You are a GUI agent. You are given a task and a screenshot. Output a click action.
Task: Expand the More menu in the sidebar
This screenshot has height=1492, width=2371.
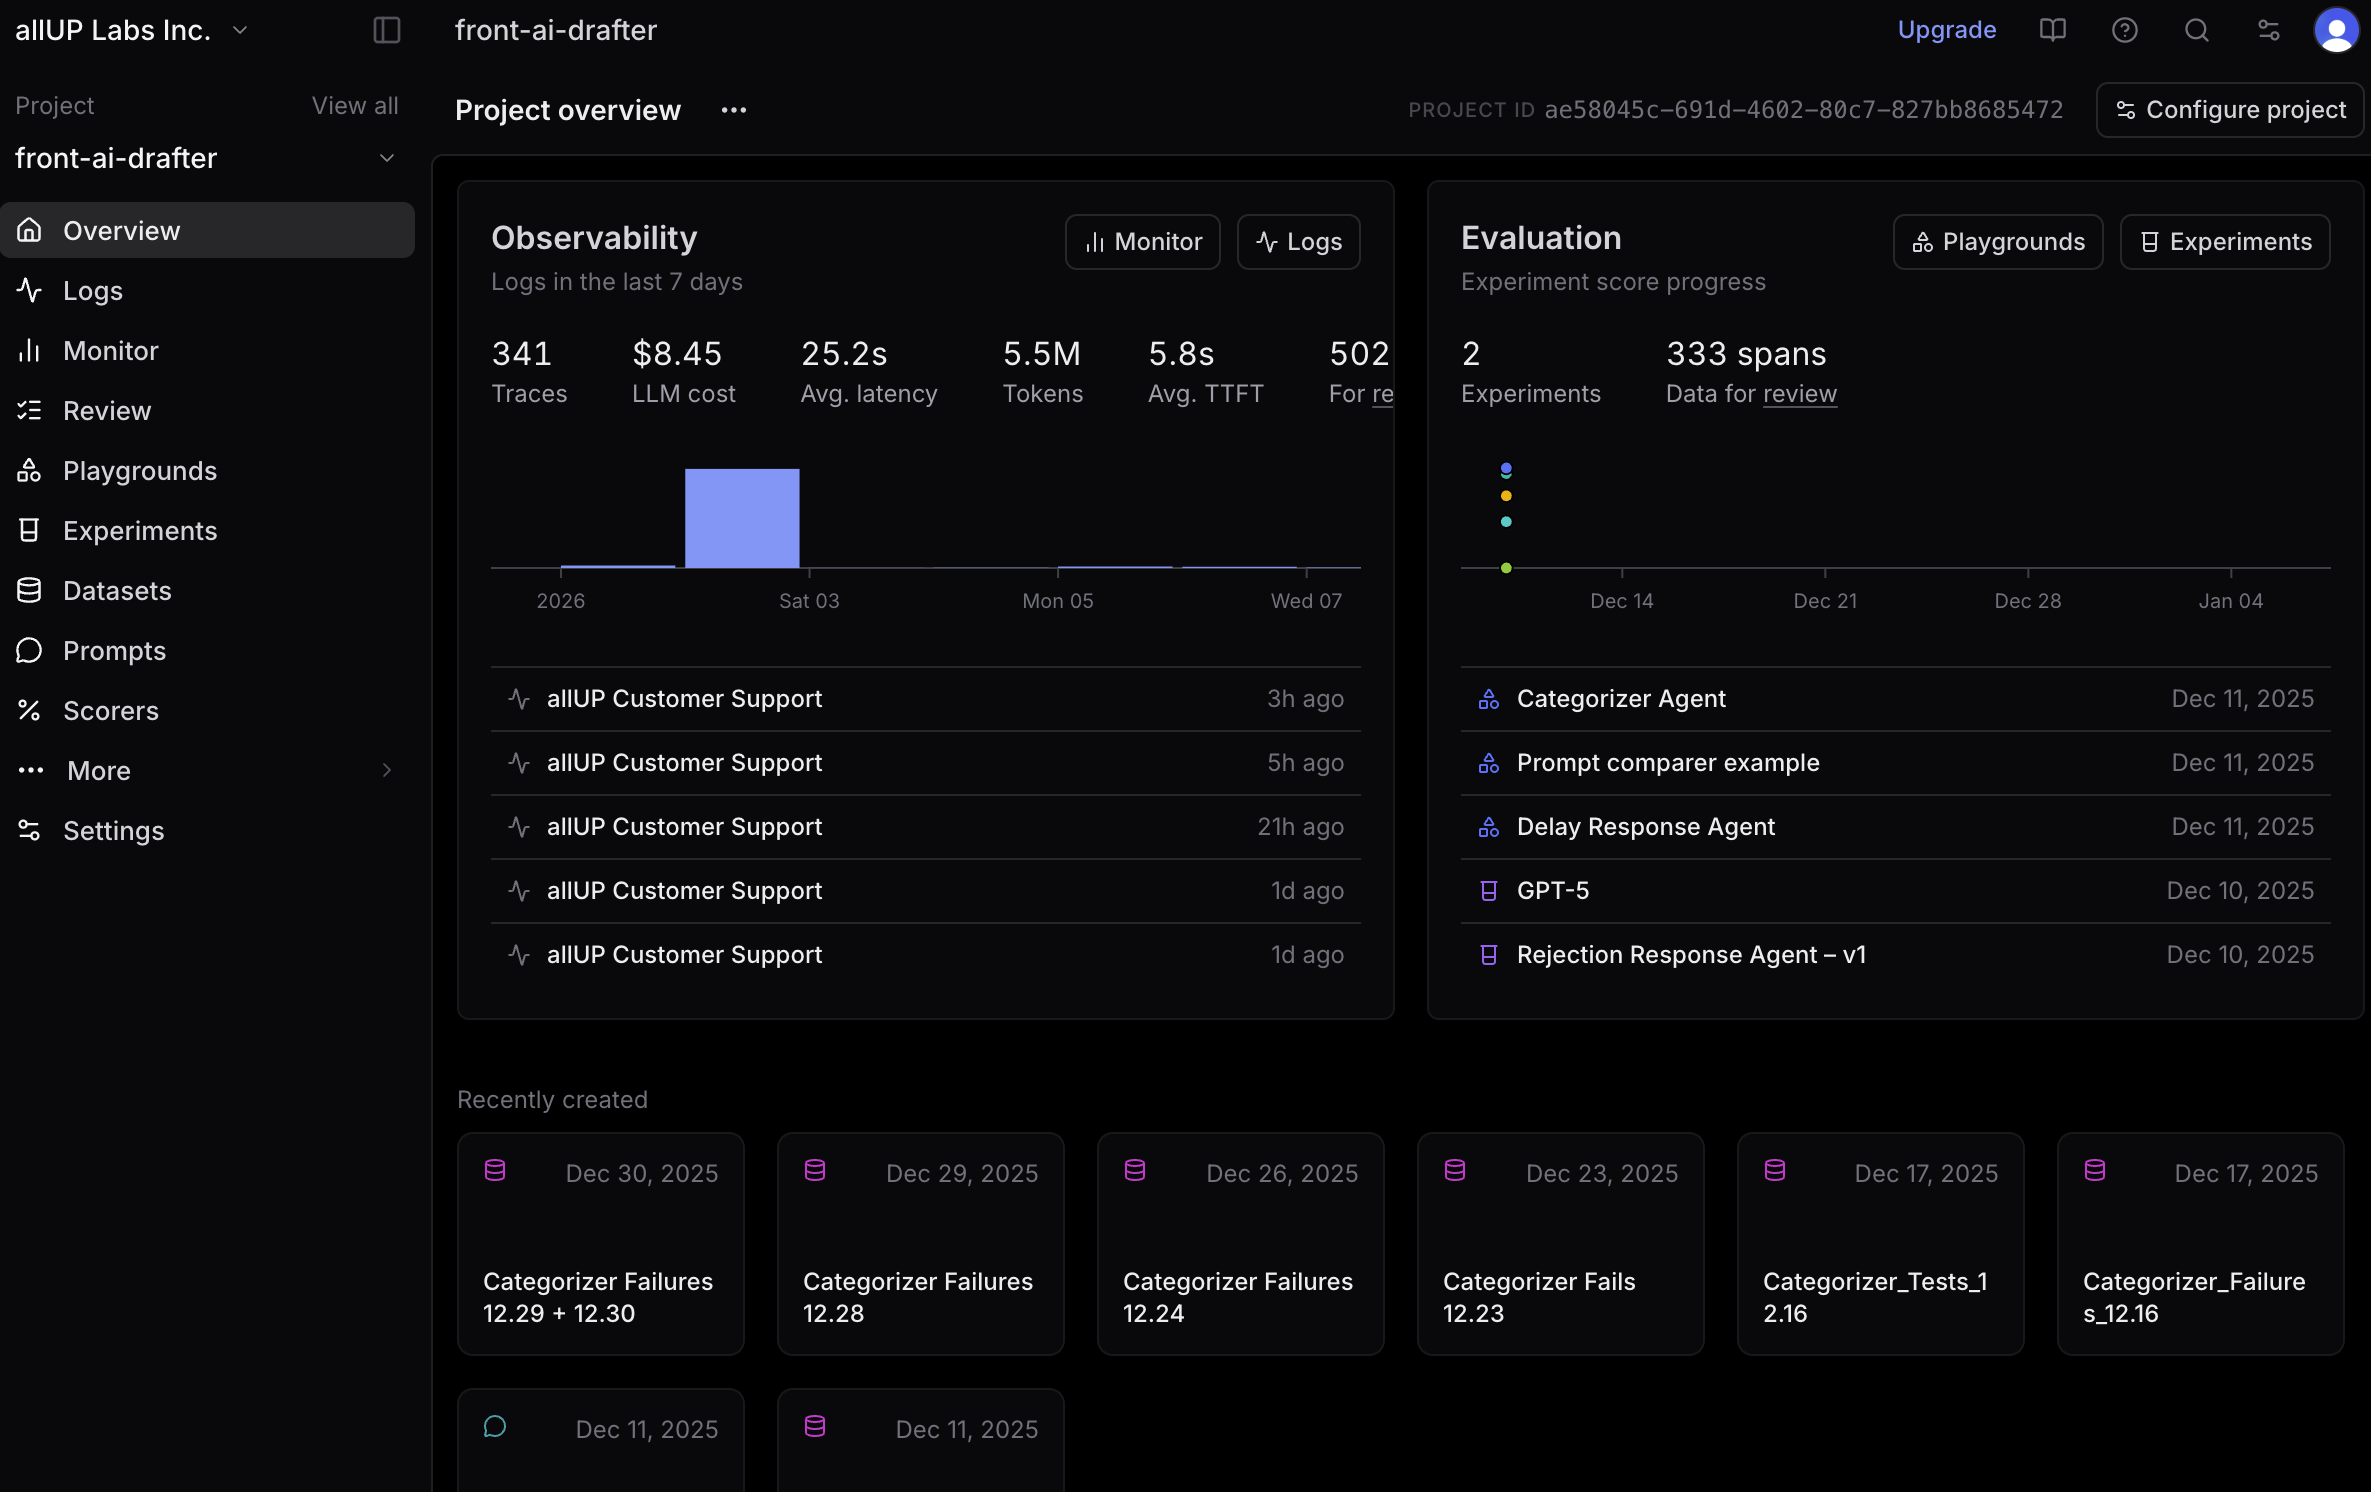[97, 770]
